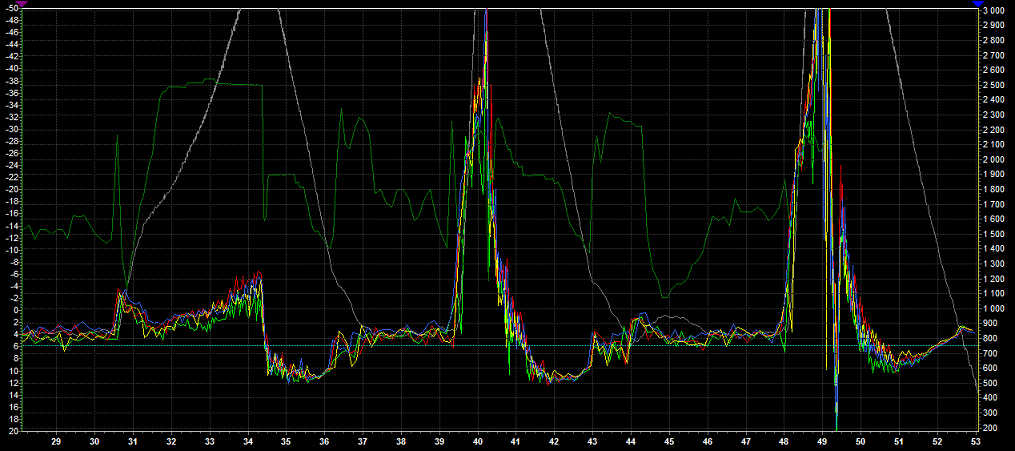Click the '53' label on the time axis
The image size is (1015, 451).
pos(975,441)
